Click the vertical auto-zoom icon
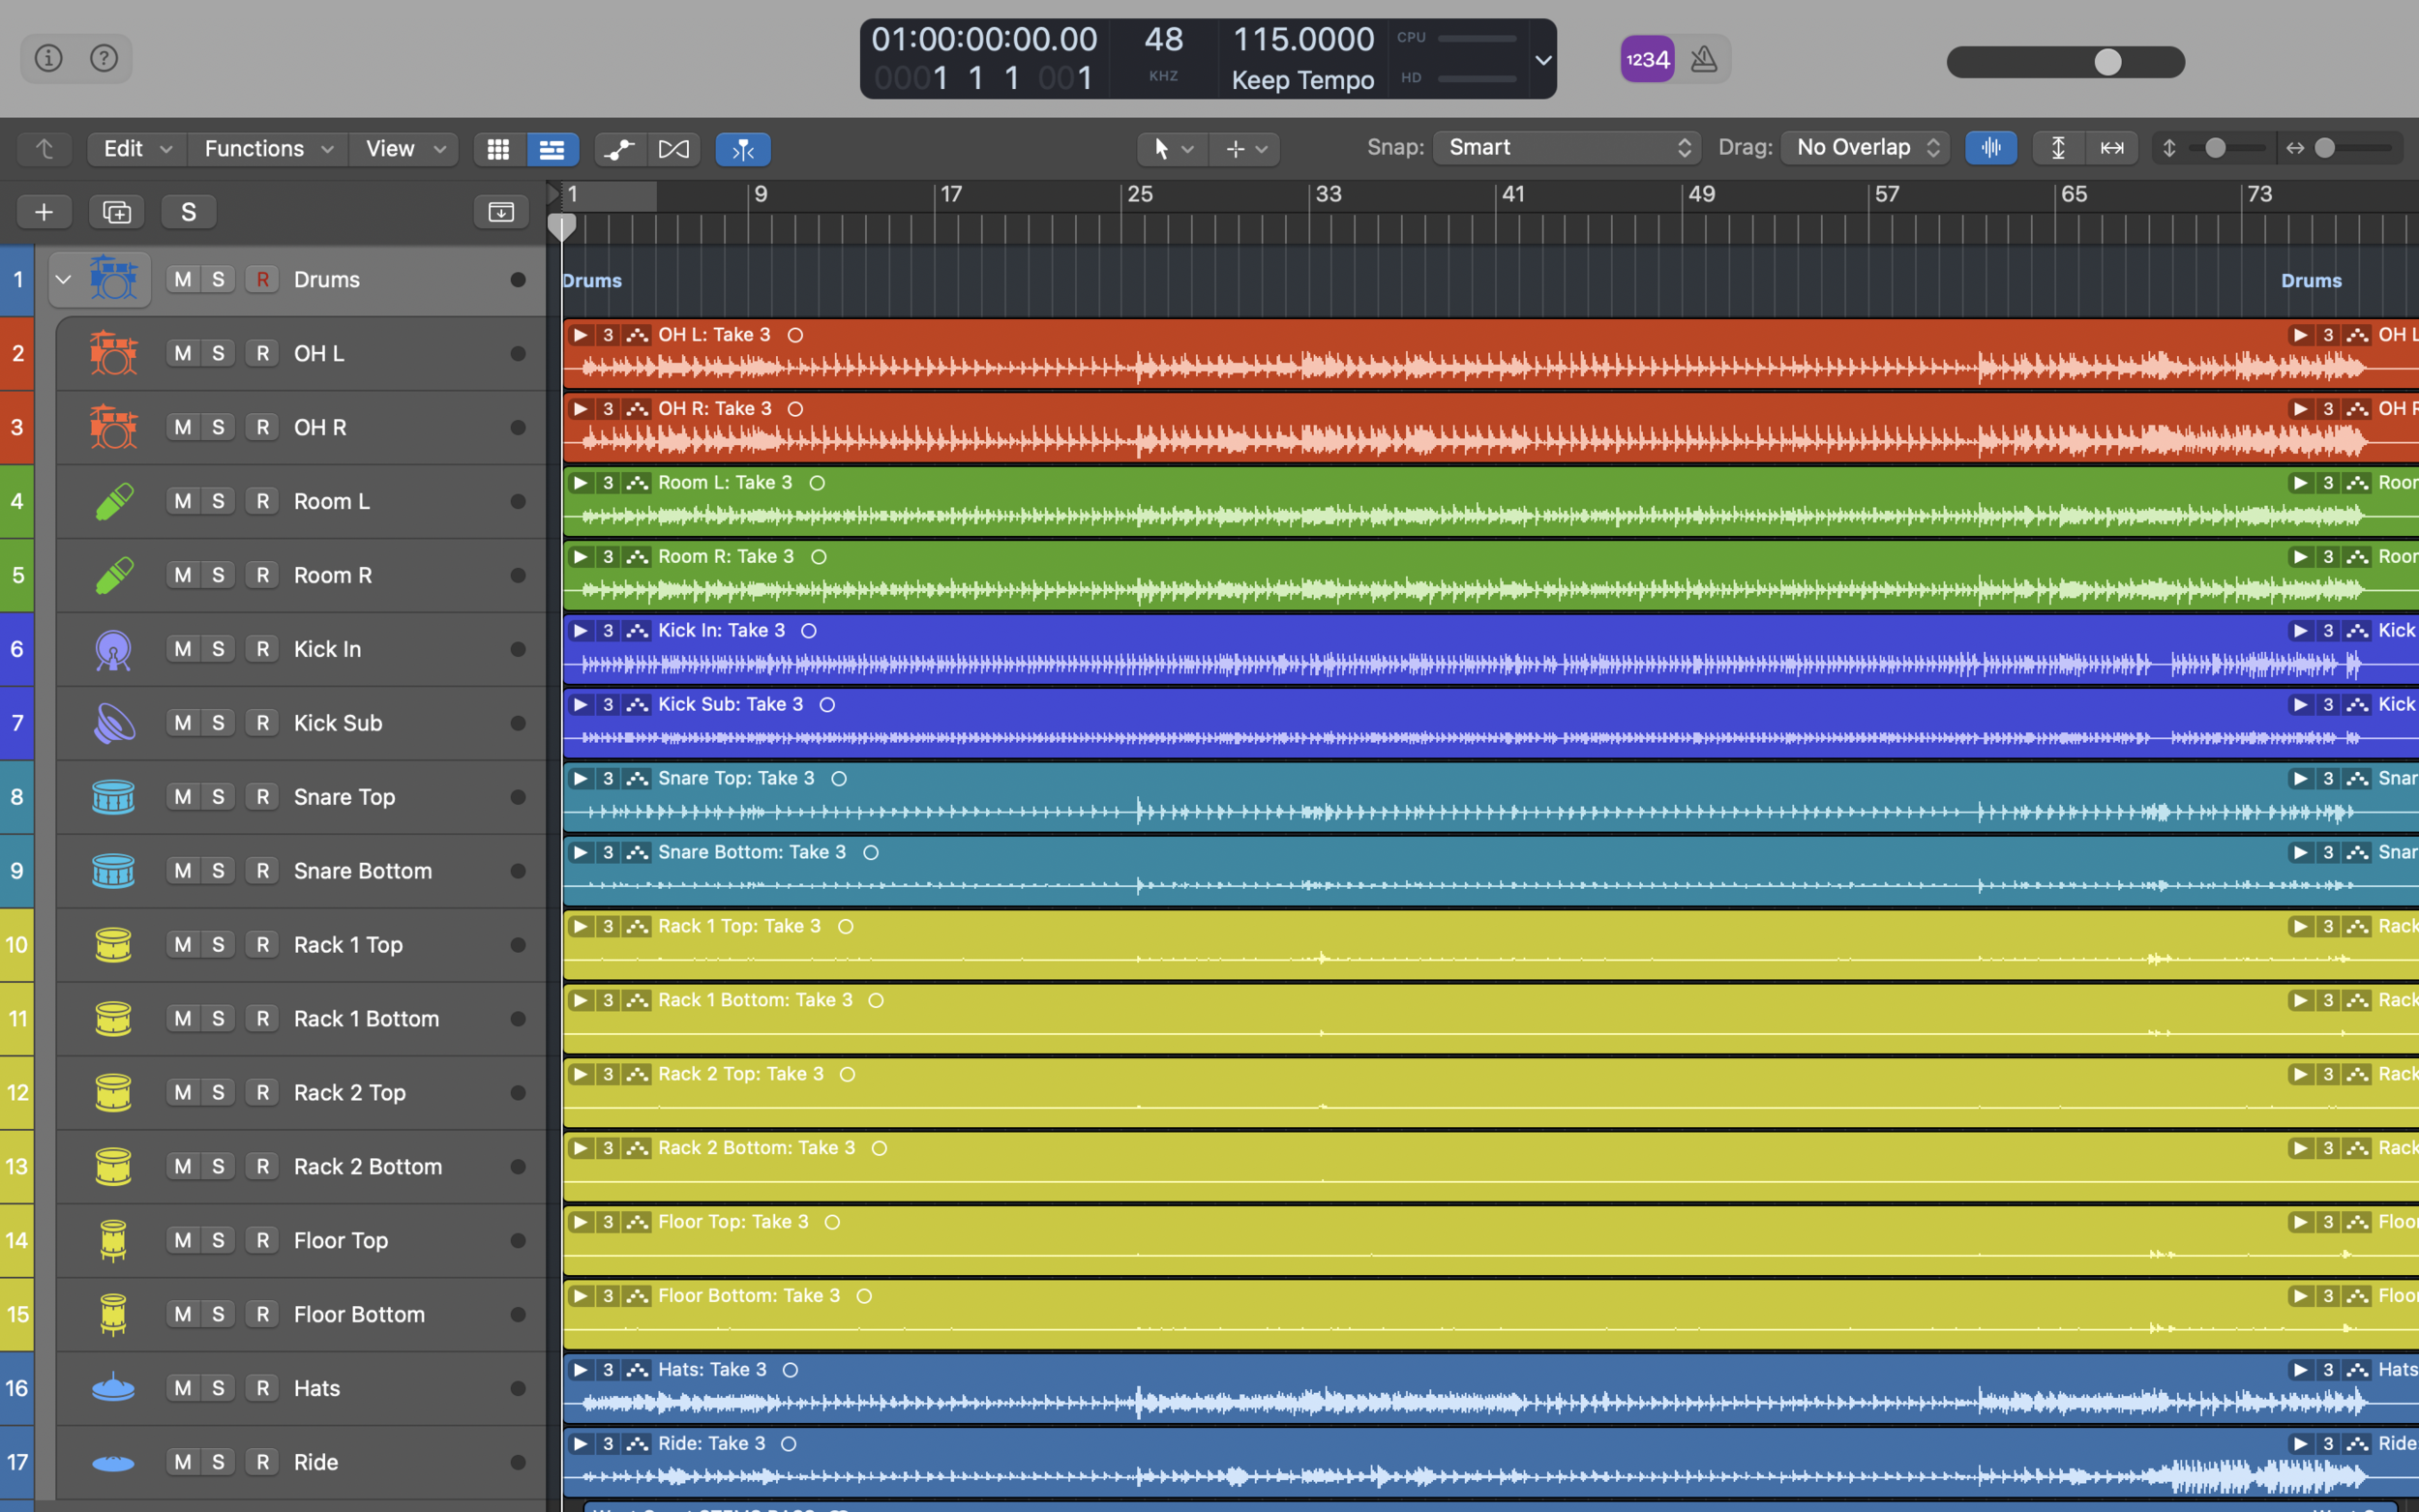 click(2057, 147)
